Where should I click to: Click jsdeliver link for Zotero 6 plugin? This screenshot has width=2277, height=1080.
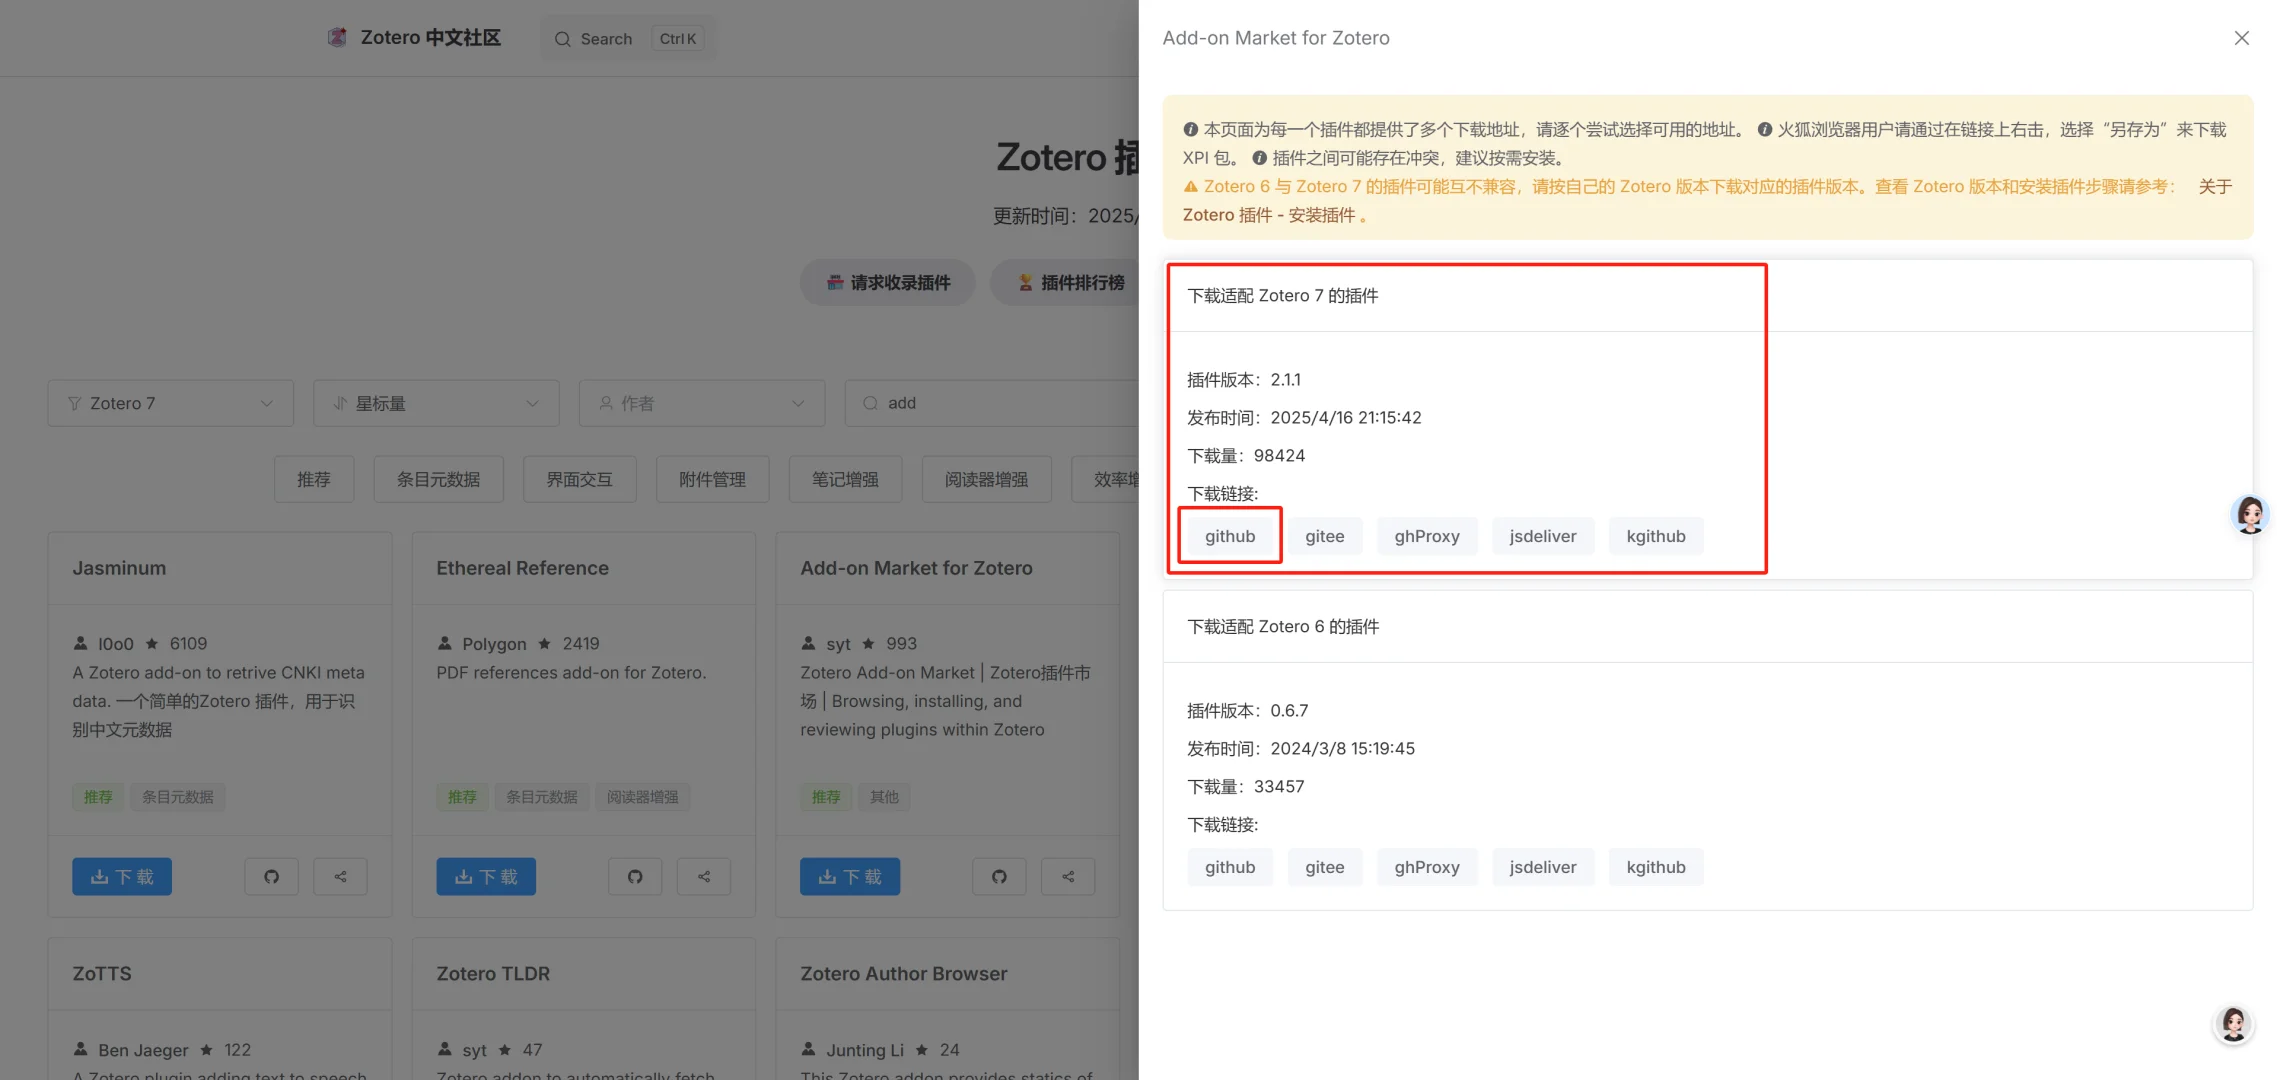(1542, 867)
